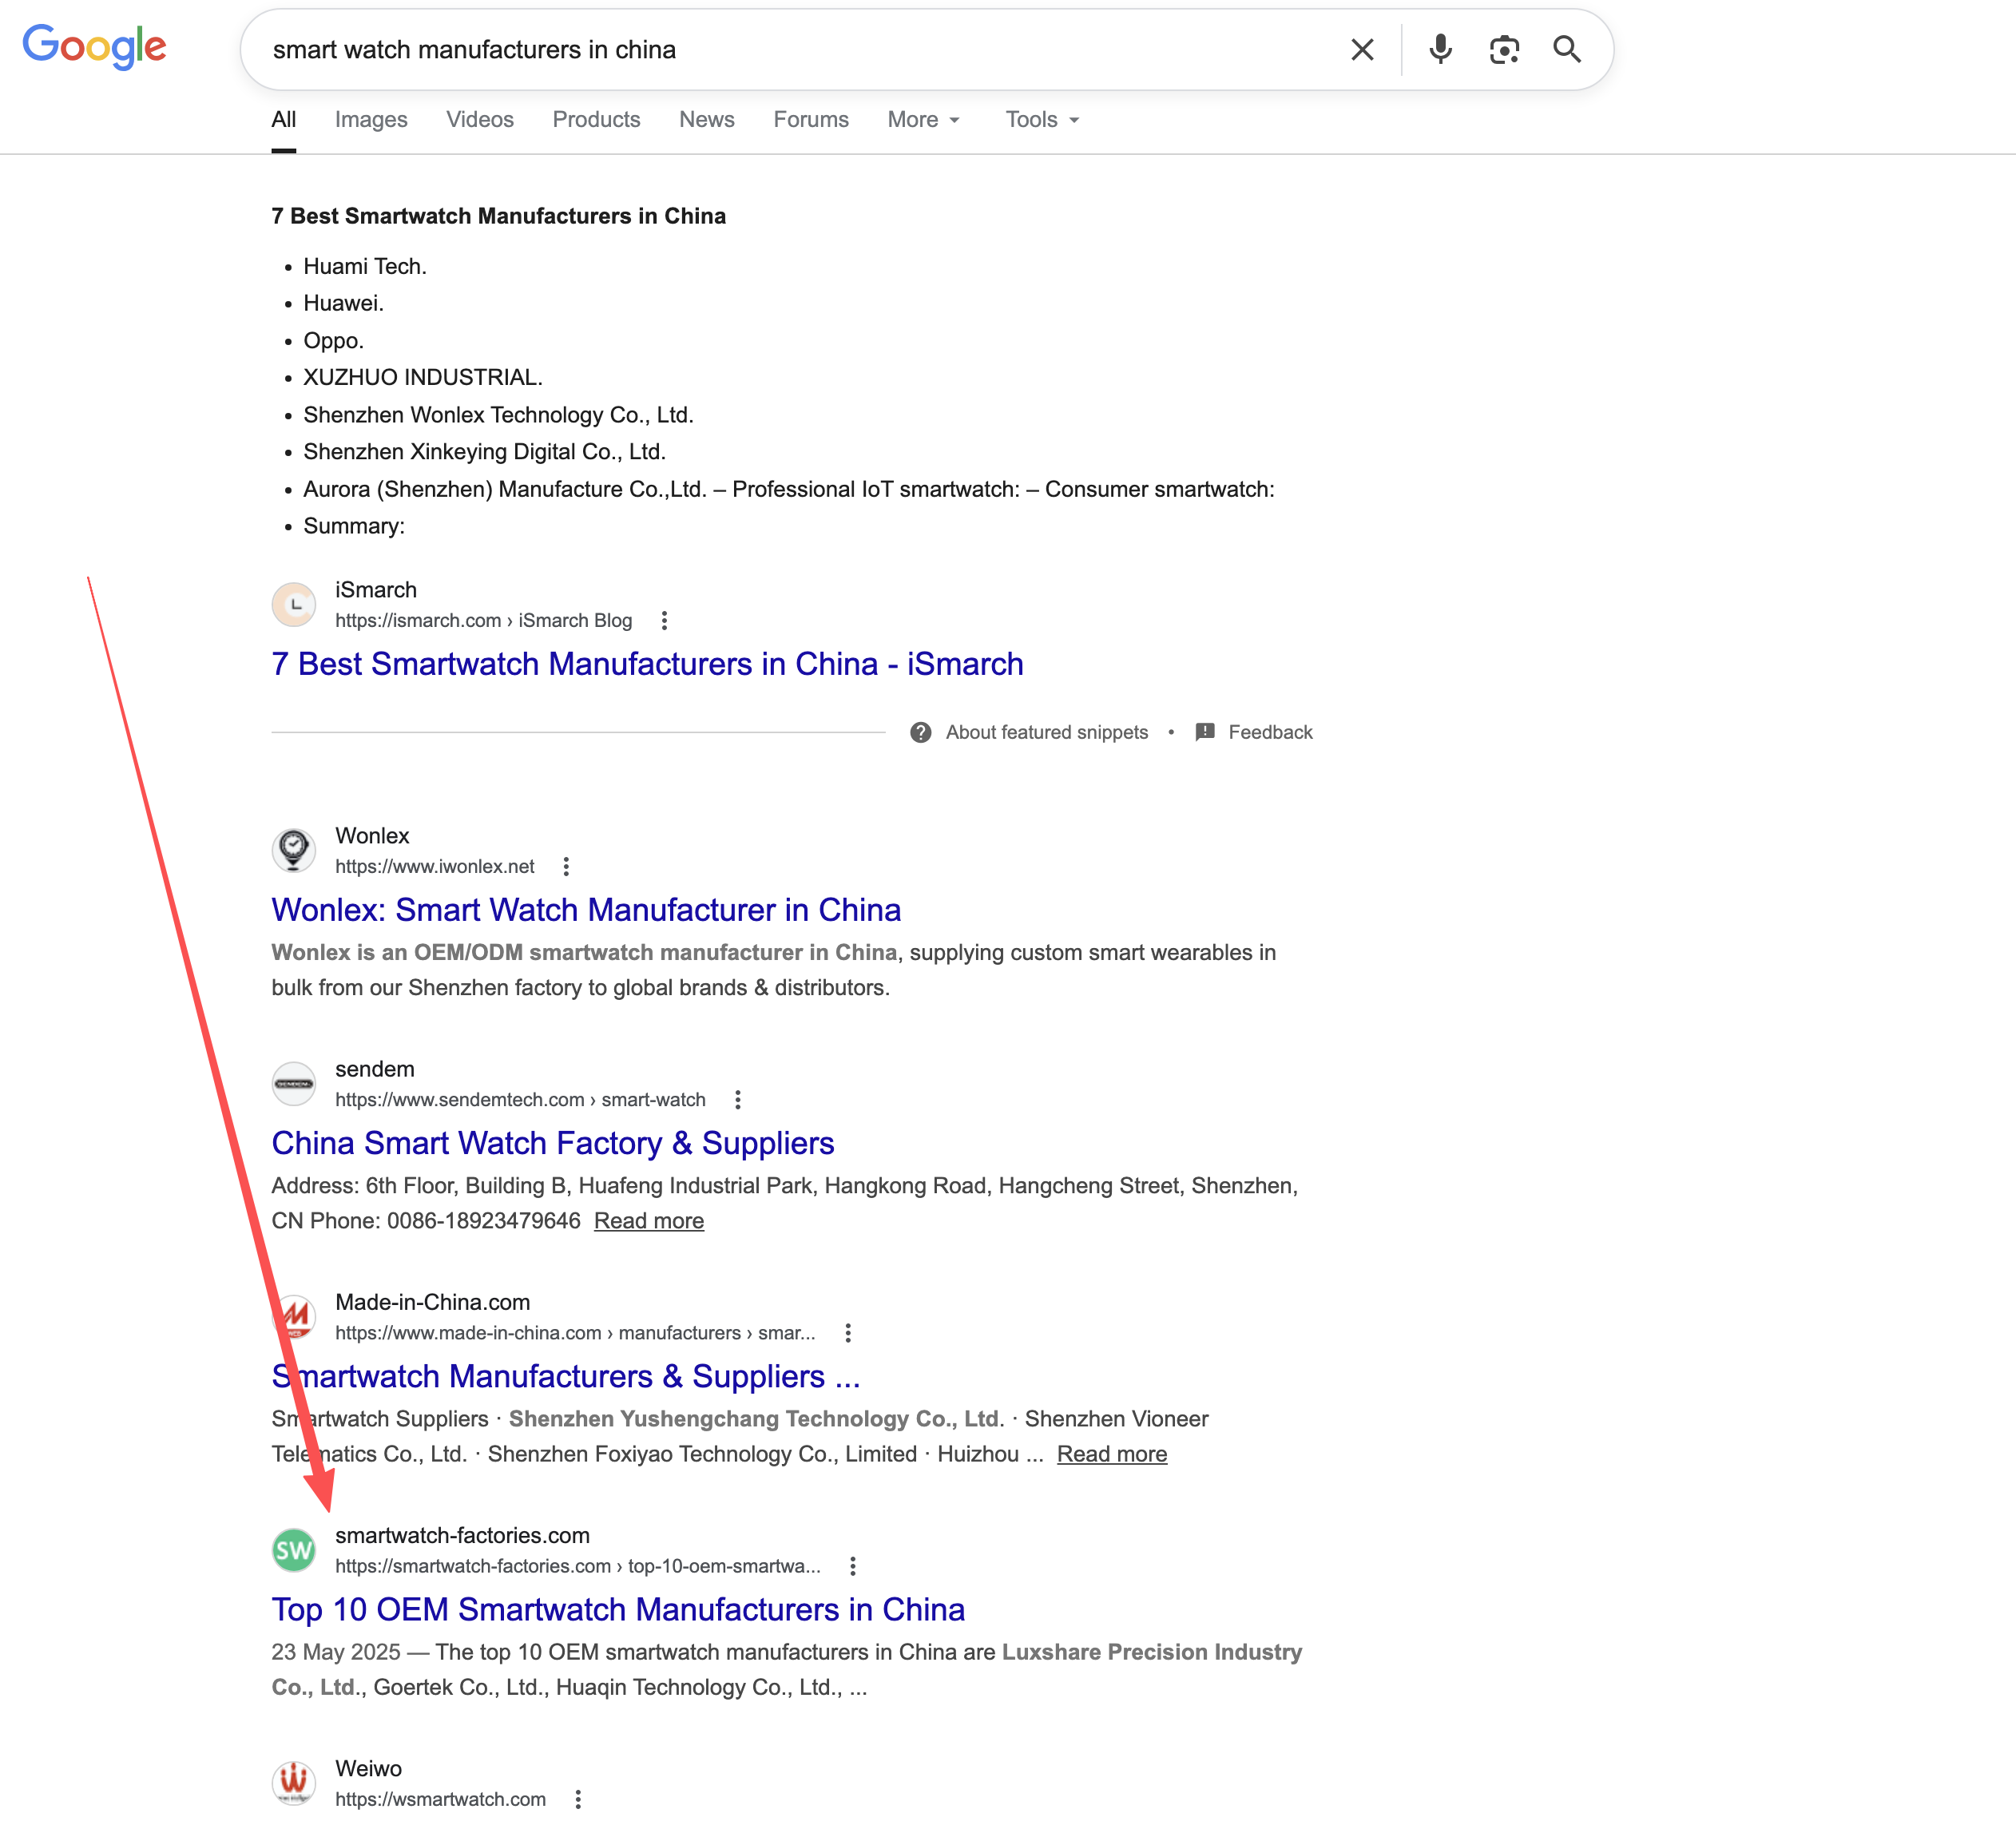The height and width of the screenshot is (1821, 2016).
Task: Open Google Lens image search
Action: [x=1504, y=50]
